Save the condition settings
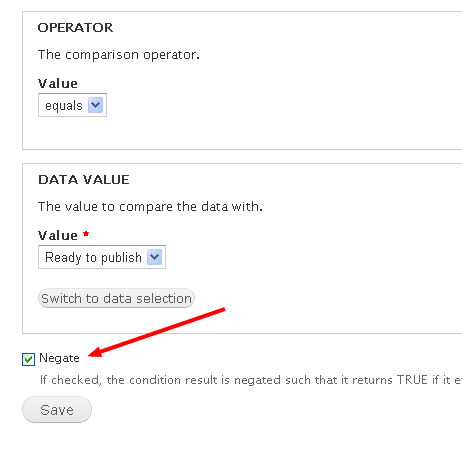 pos(57,410)
